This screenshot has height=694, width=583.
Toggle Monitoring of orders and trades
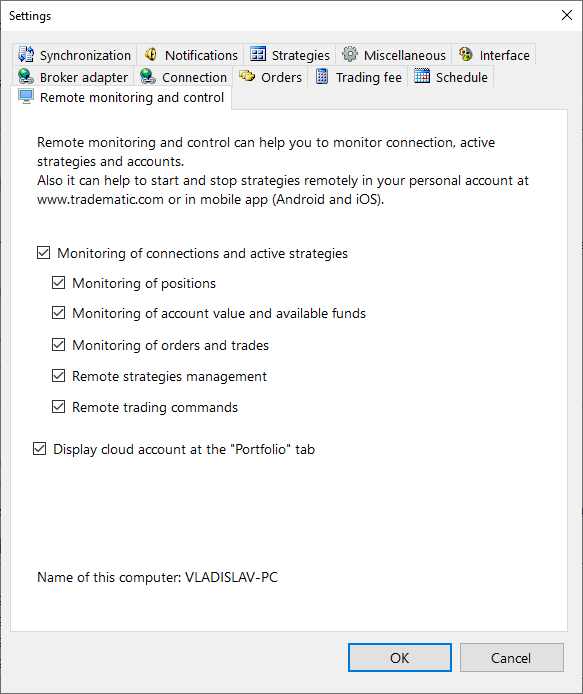(58, 345)
